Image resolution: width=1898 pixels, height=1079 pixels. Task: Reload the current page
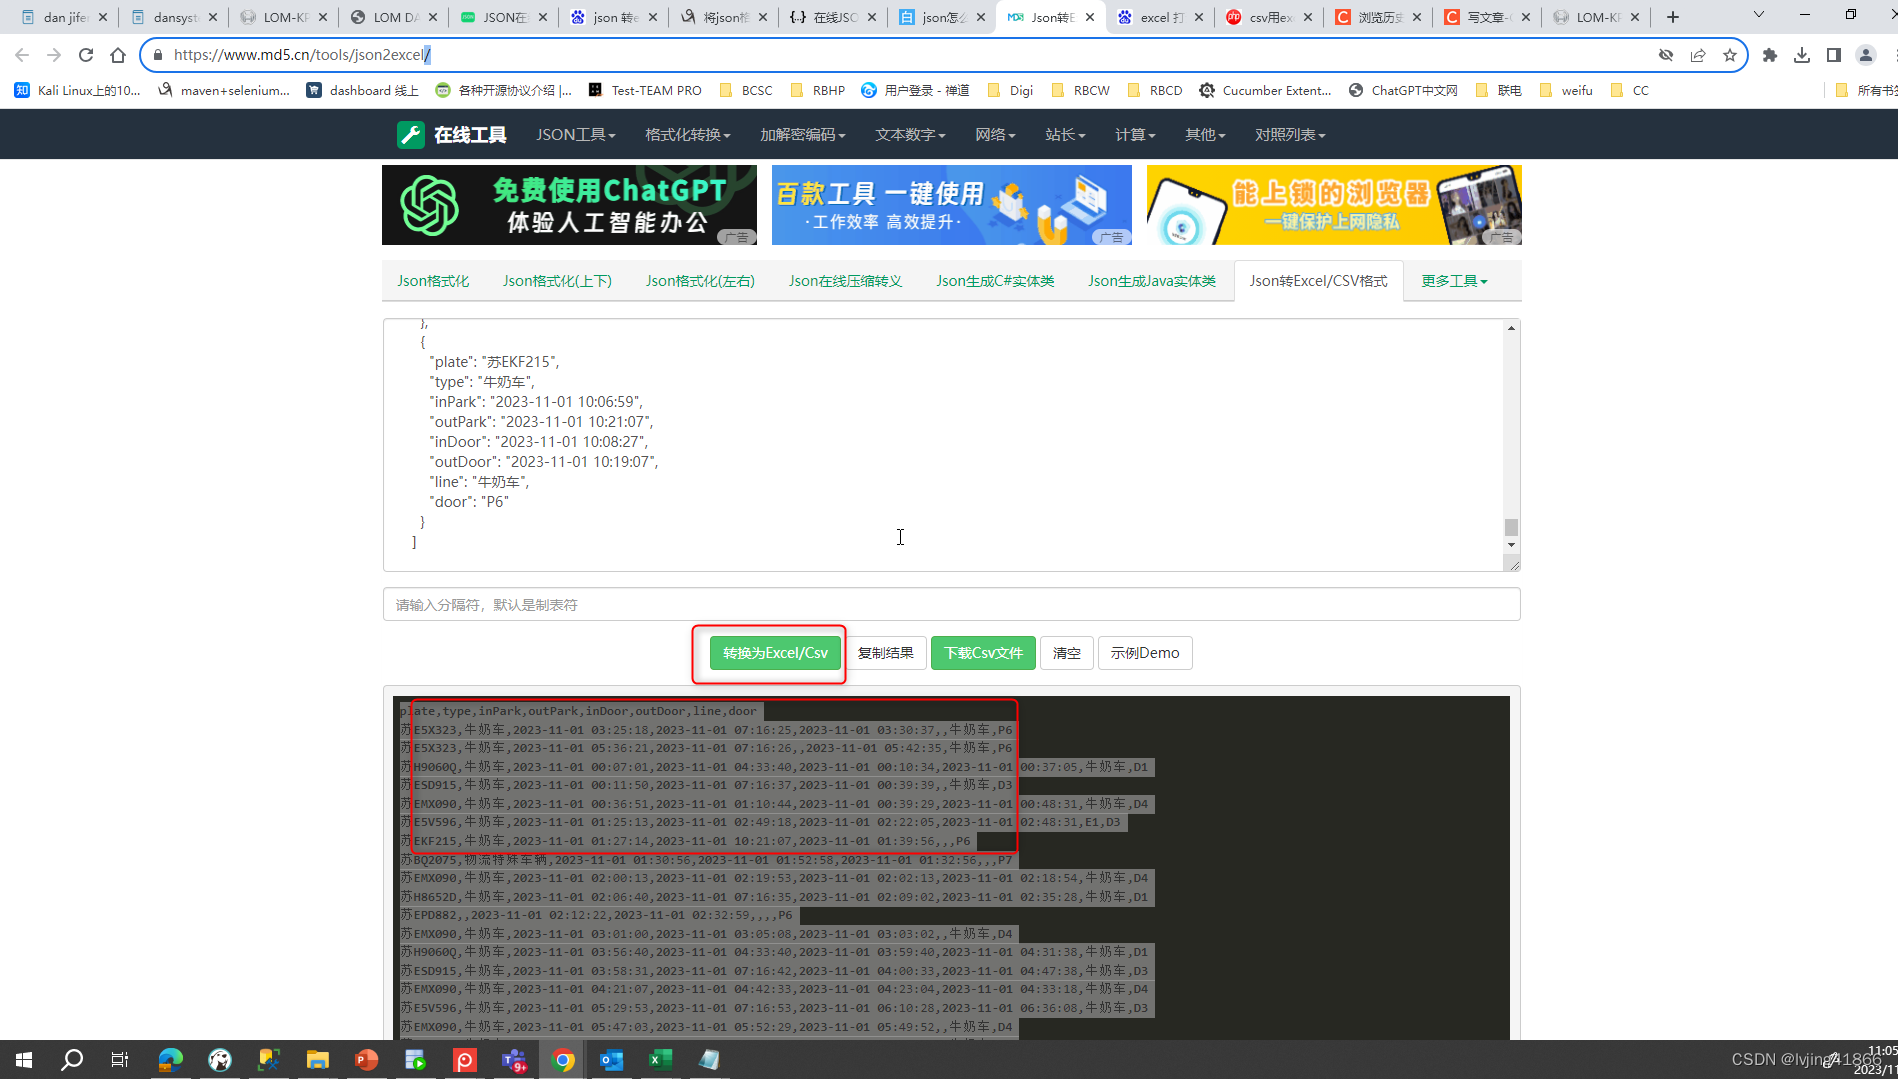click(x=85, y=55)
